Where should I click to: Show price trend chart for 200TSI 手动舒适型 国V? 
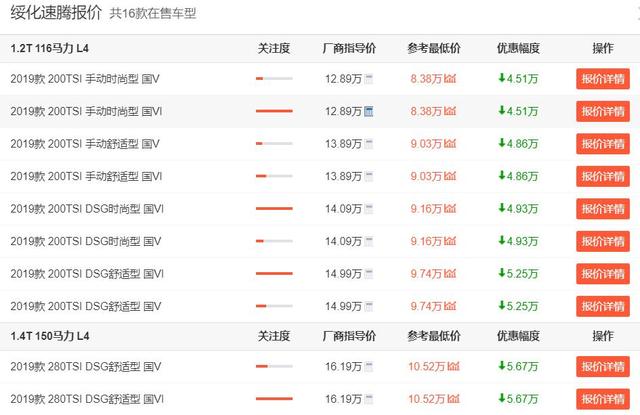450,143
